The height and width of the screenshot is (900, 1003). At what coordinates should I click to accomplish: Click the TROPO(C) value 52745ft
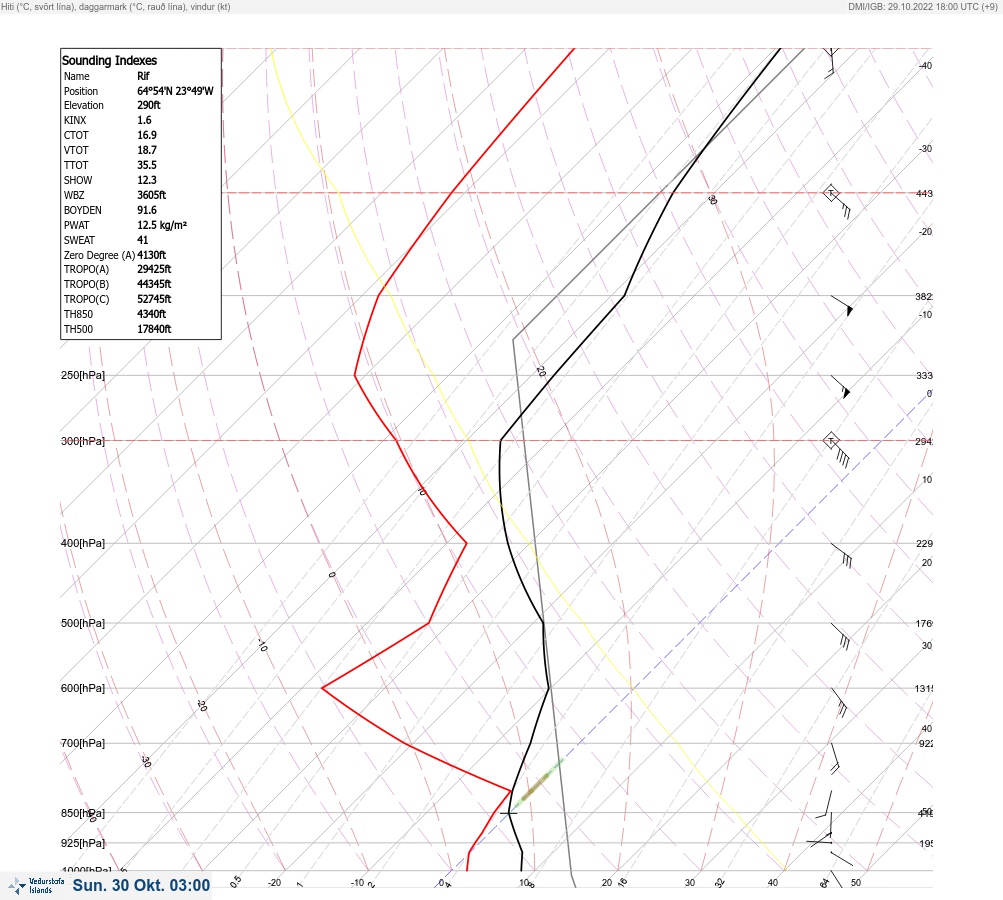154,299
